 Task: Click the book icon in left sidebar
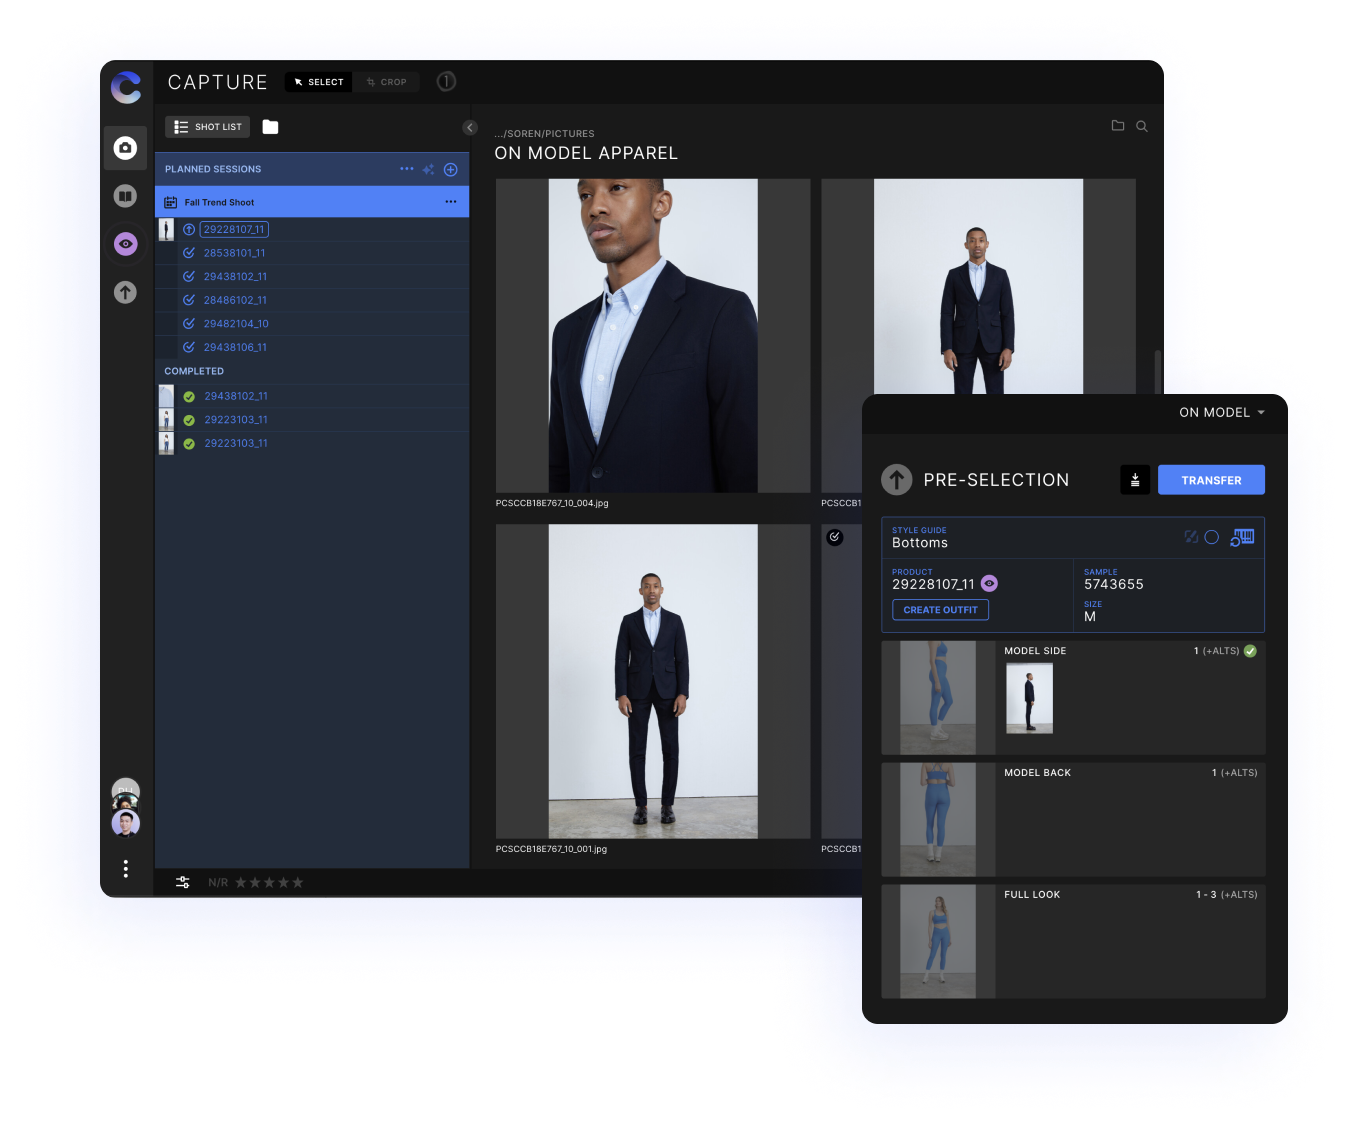pyautogui.click(x=125, y=196)
